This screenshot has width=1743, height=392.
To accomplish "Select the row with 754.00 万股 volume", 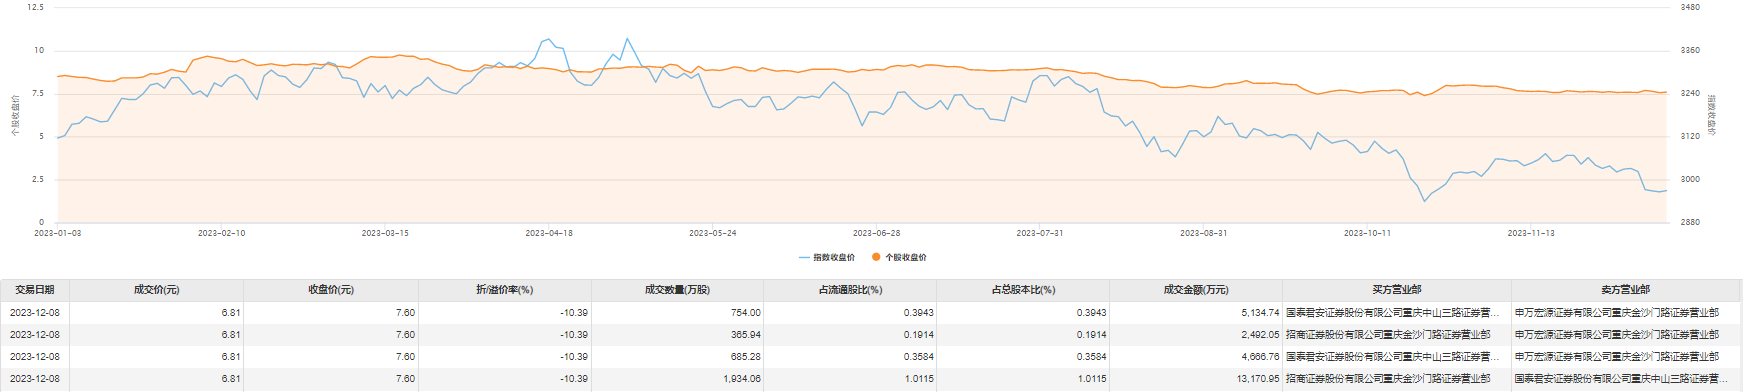I will [x=871, y=313].
